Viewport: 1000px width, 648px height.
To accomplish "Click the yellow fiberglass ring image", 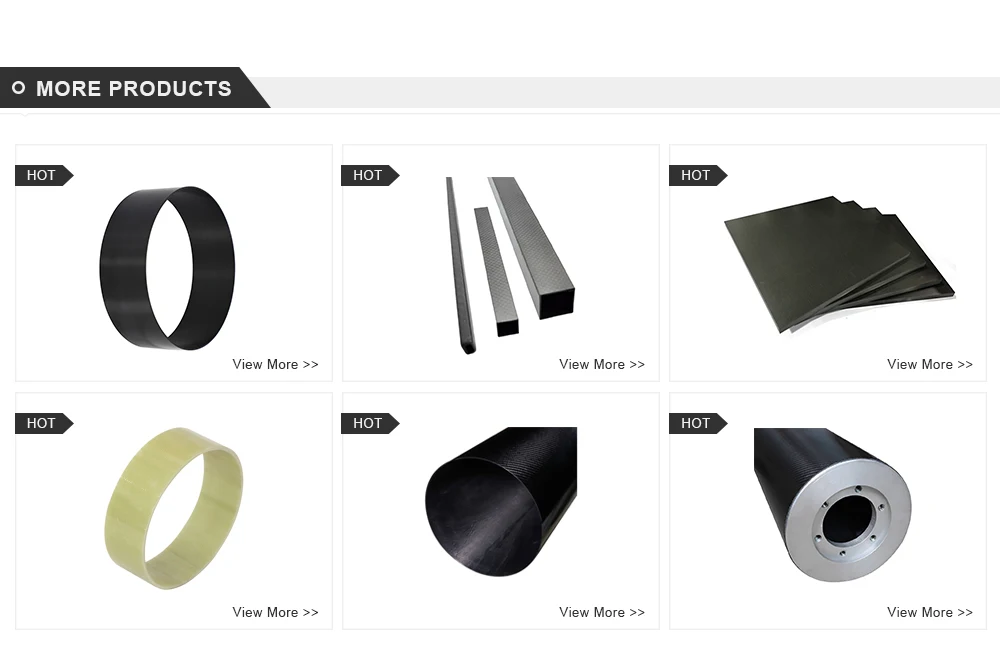I will [x=173, y=508].
